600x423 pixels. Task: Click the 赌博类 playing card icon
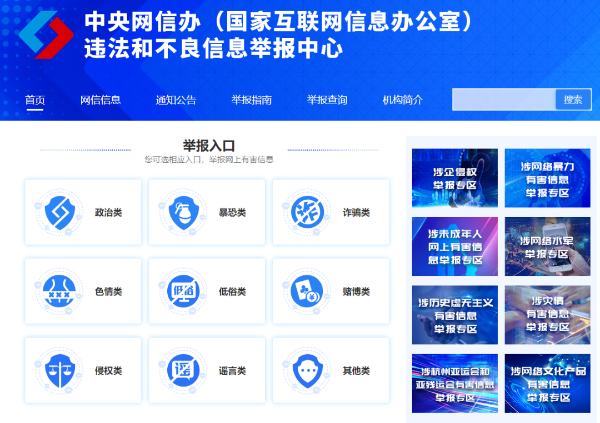tap(307, 291)
